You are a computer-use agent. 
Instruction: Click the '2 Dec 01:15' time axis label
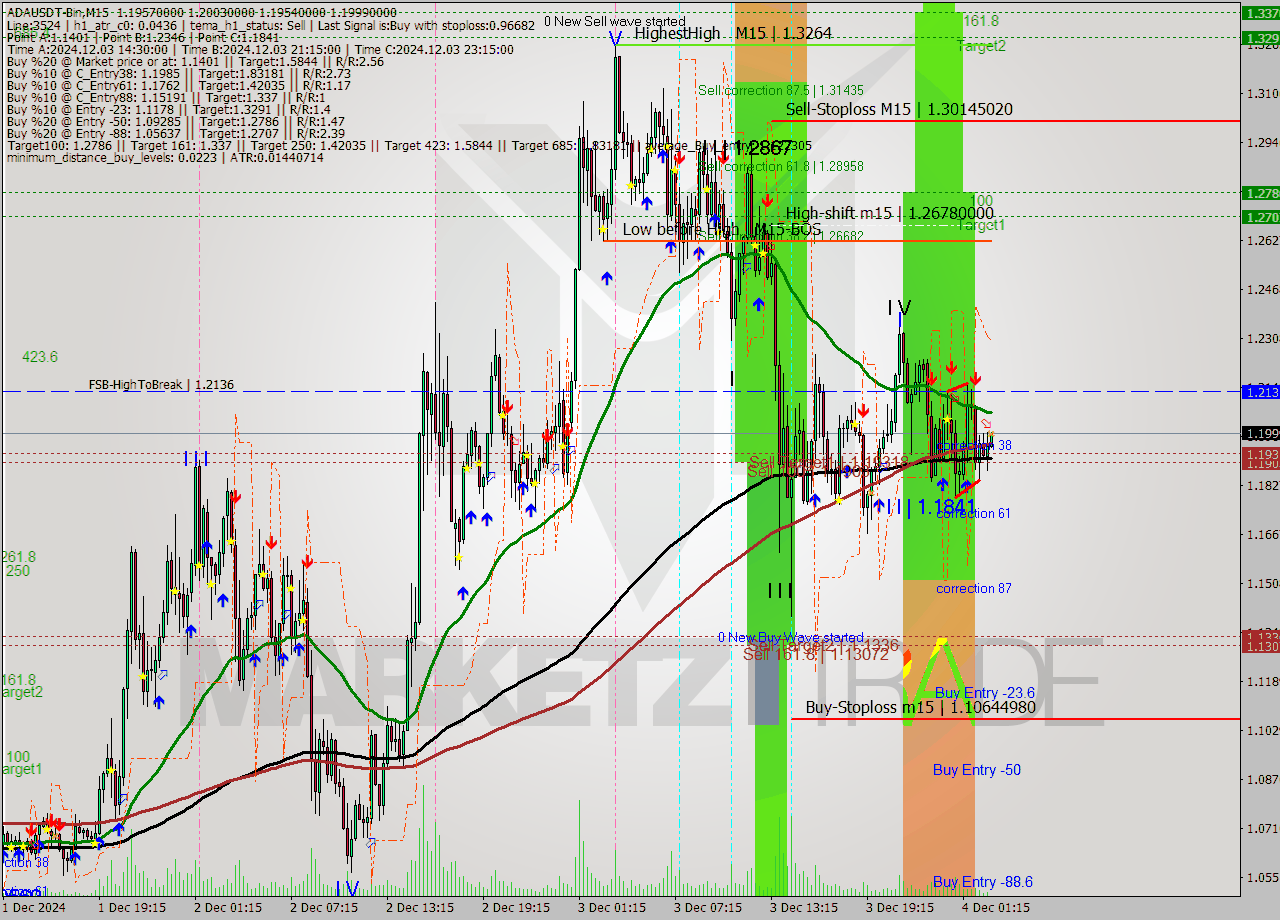coord(227,908)
